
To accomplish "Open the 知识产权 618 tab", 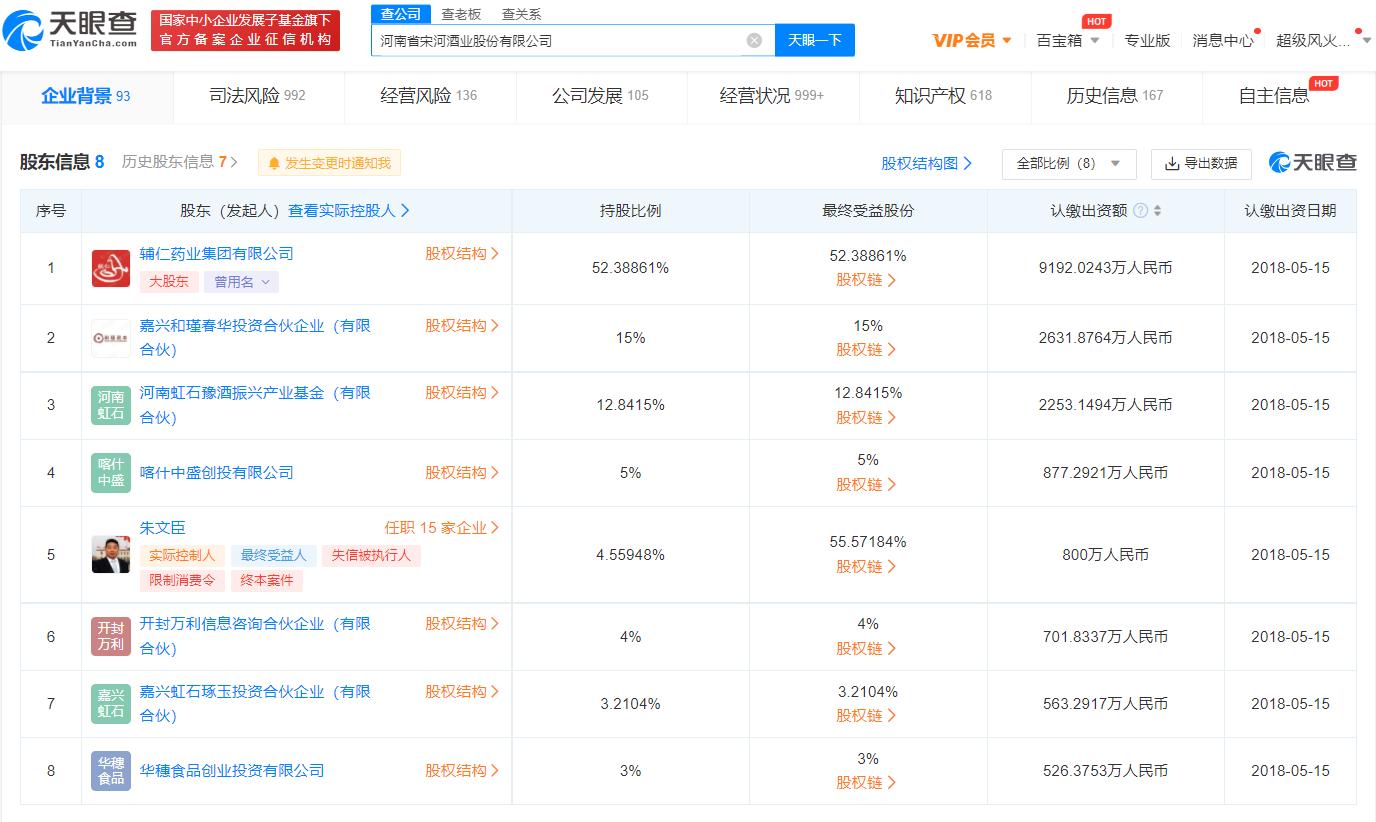I will 944,96.
